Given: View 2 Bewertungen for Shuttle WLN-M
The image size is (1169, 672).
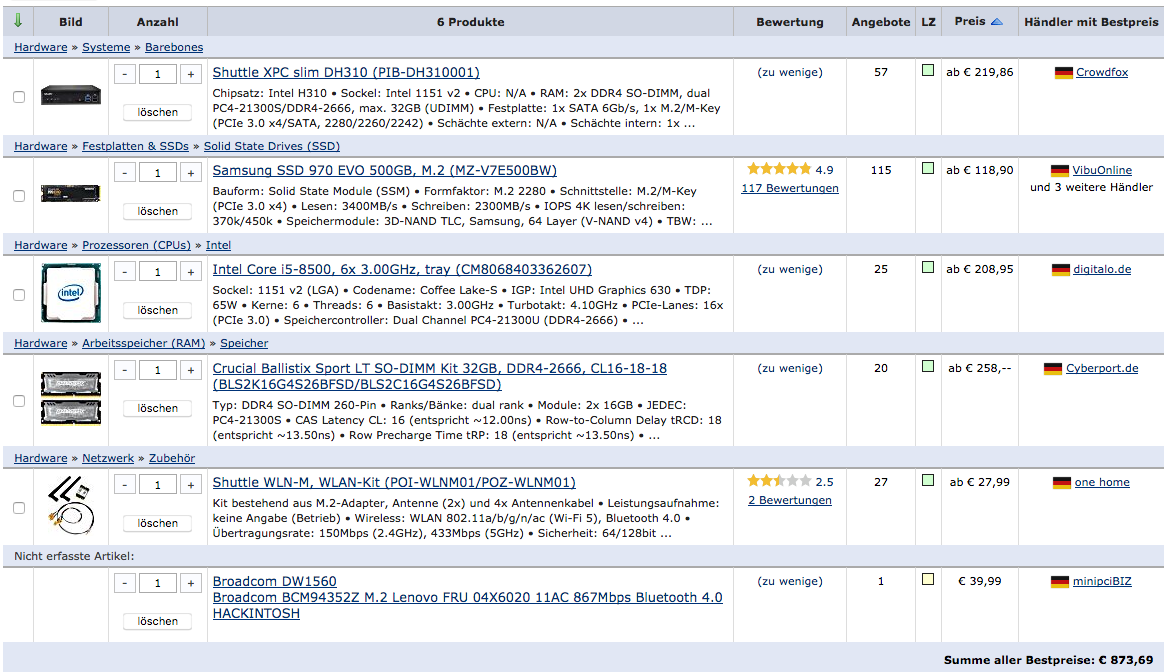Looking at the screenshot, I should (790, 500).
